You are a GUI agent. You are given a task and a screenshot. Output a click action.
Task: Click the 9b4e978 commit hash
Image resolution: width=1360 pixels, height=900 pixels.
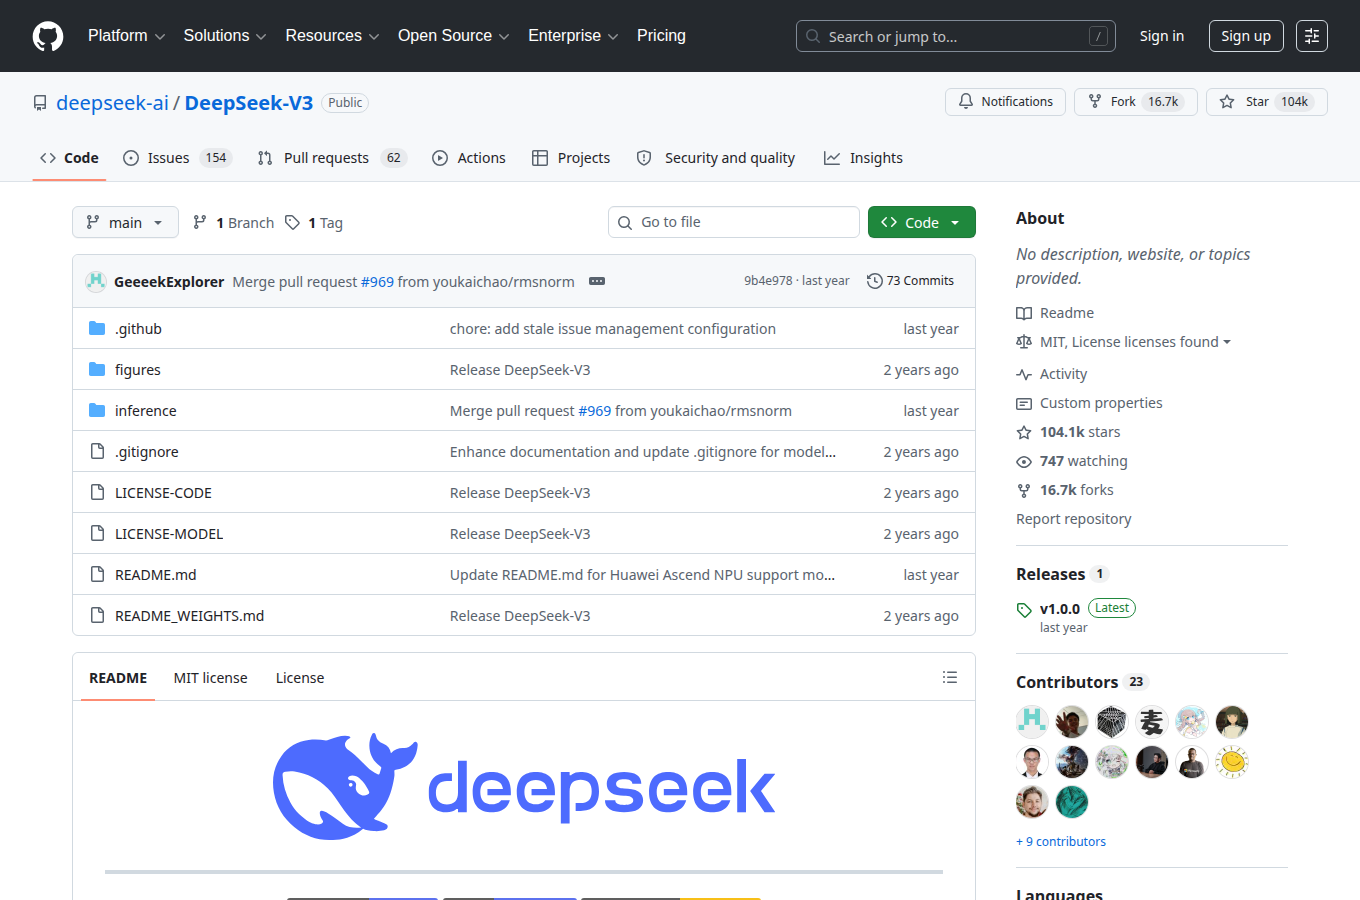(x=768, y=281)
